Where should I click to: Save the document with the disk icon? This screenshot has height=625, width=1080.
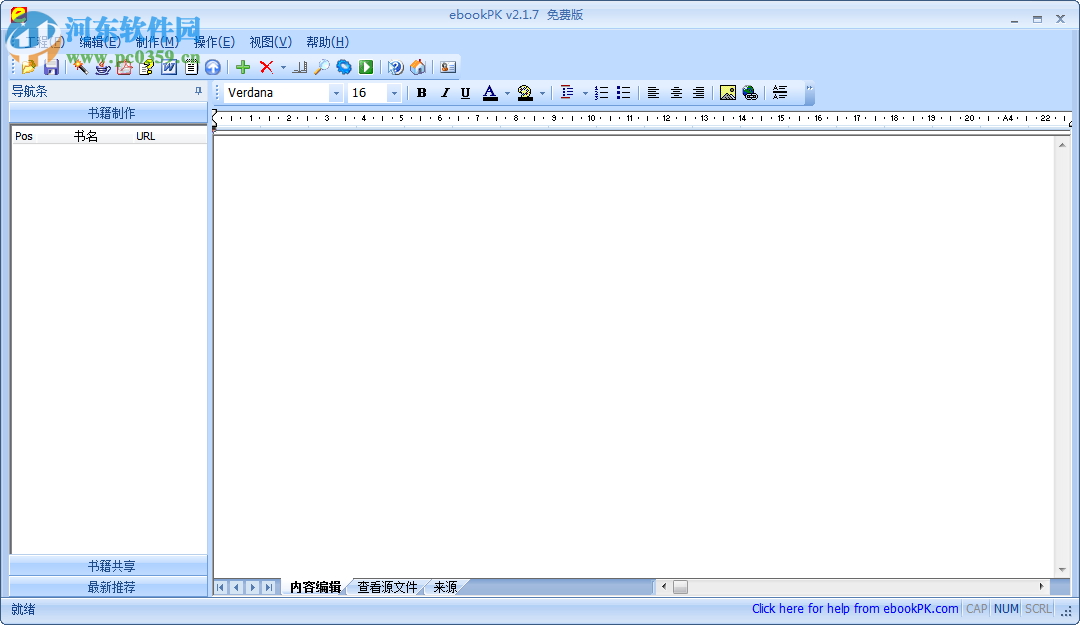pos(50,67)
